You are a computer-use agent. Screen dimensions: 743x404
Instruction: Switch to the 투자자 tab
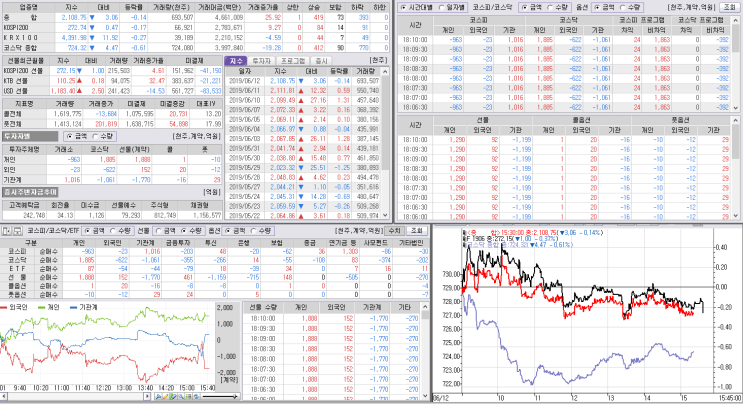261,61
